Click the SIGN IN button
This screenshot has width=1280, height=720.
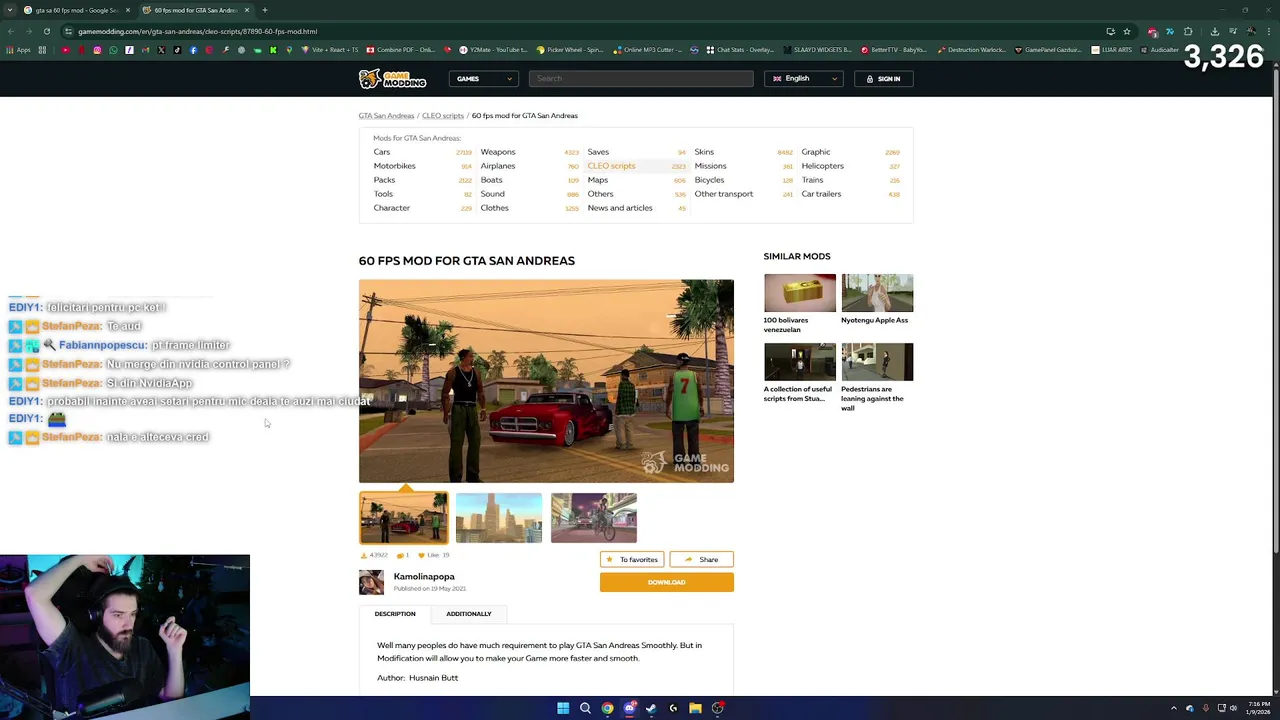coord(883,79)
